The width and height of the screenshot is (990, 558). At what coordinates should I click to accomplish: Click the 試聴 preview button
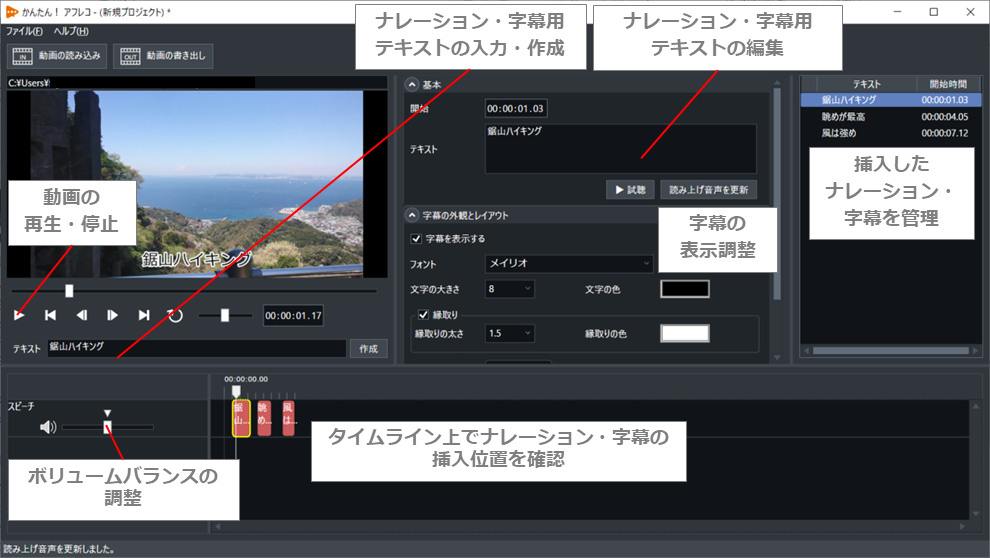click(629, 189)
